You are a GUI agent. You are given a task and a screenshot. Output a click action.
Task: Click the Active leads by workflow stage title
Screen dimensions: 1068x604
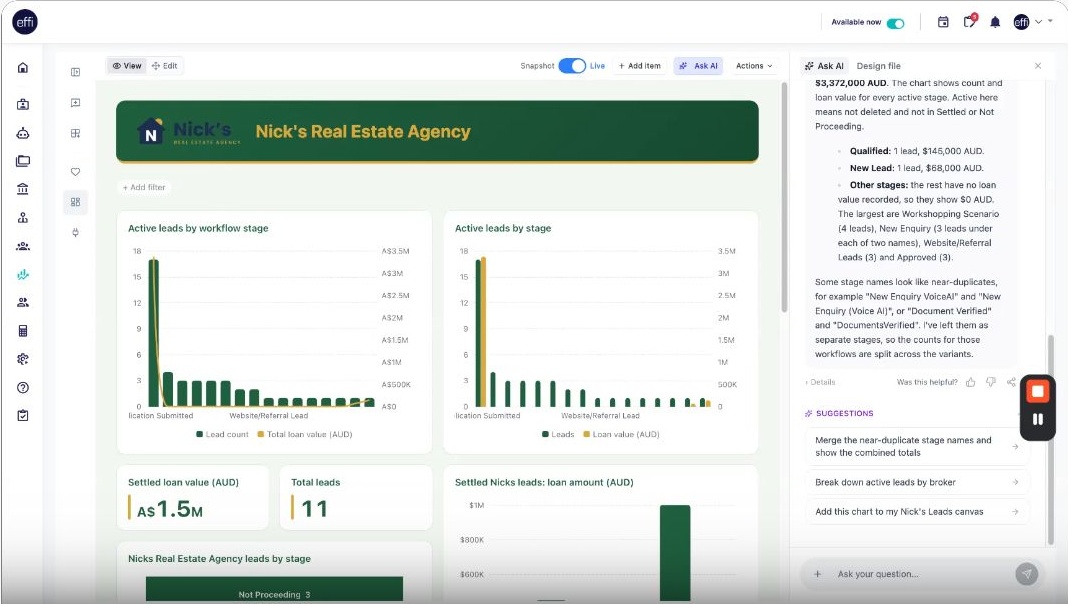click(198, 228)
